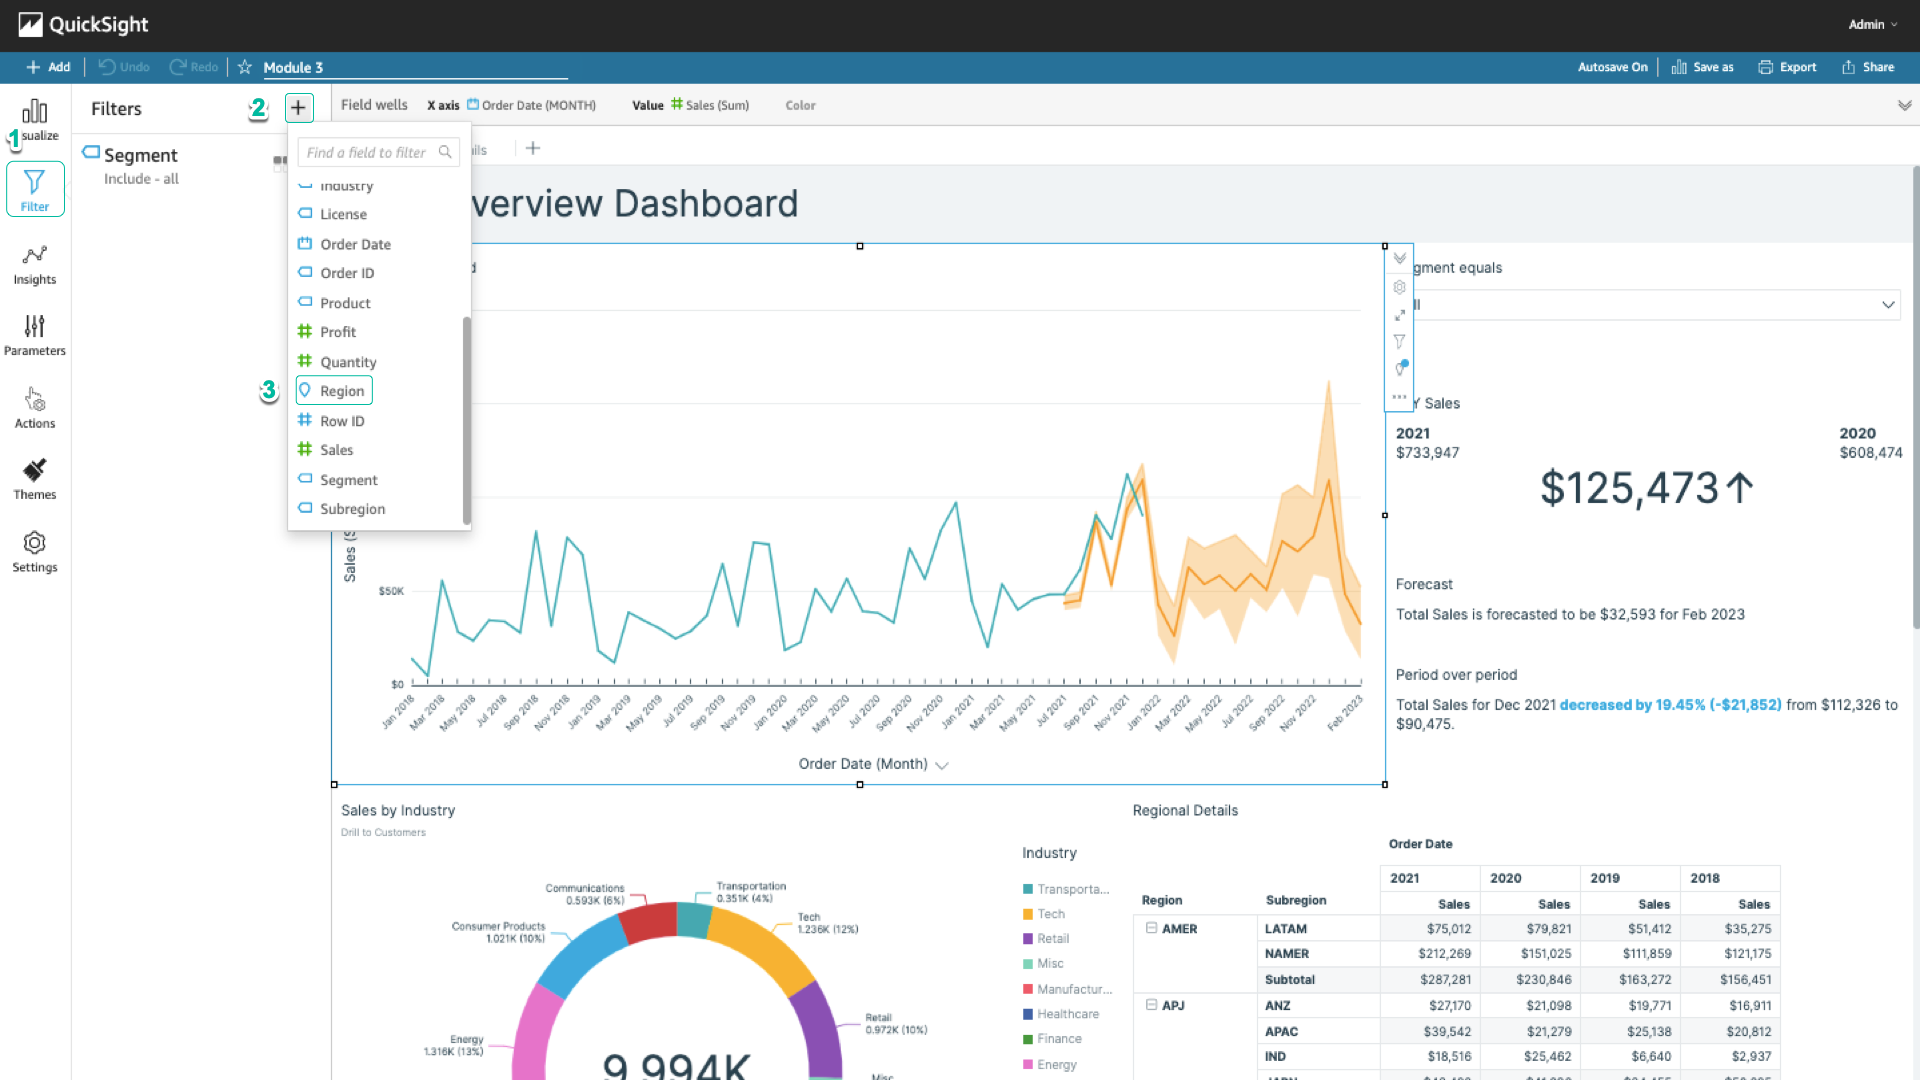Open the Parameters panel
1920x1080 pixels.
pyautogui.click(x=35, y=335)
